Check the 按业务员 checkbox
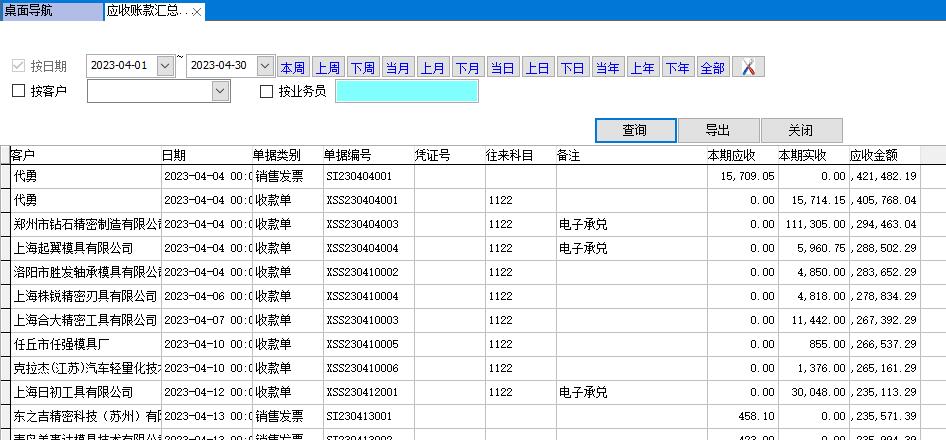 pos(266,92)
